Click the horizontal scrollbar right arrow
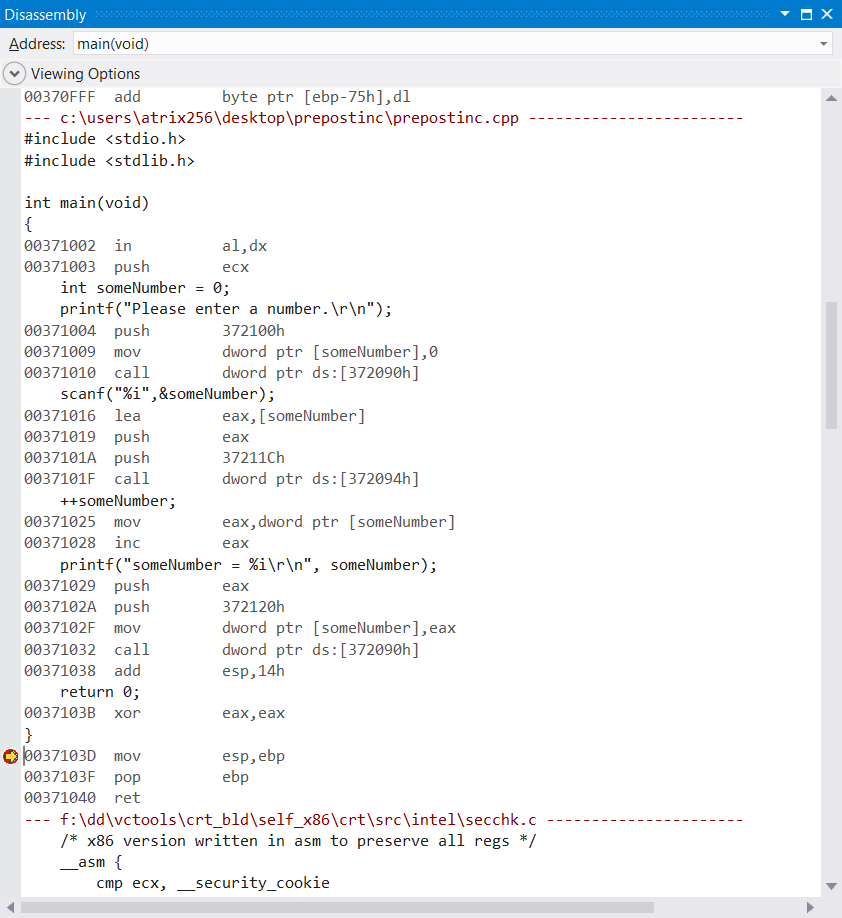 click(x=811, y=907)
